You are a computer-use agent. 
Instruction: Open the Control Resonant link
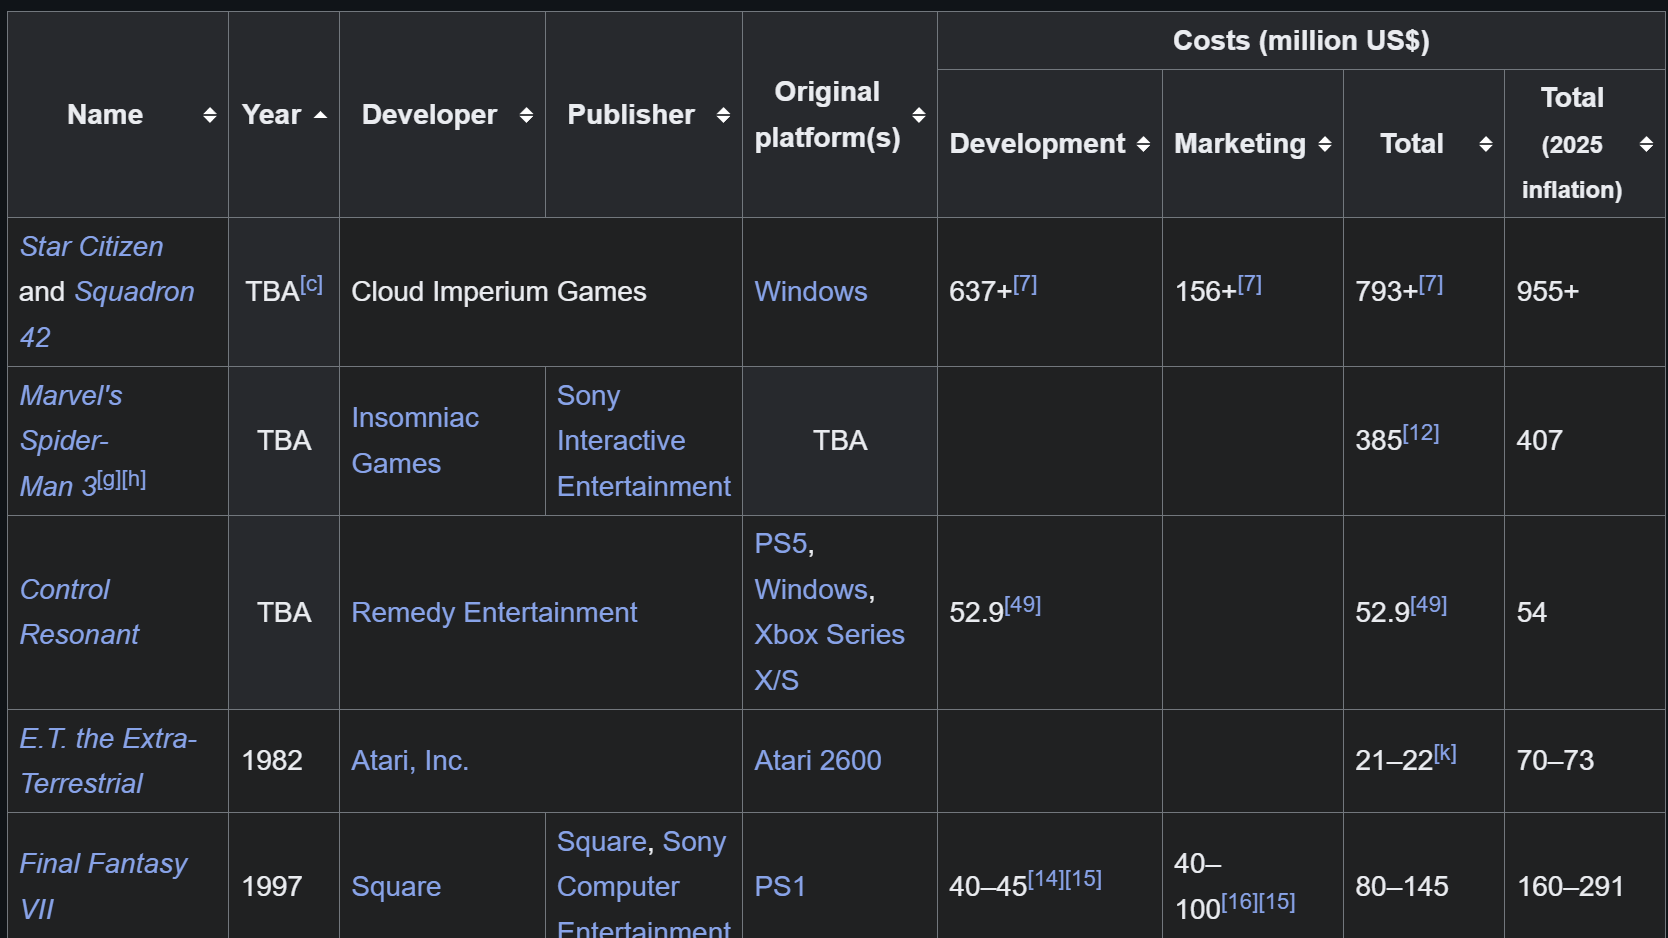tap(80, 612)
